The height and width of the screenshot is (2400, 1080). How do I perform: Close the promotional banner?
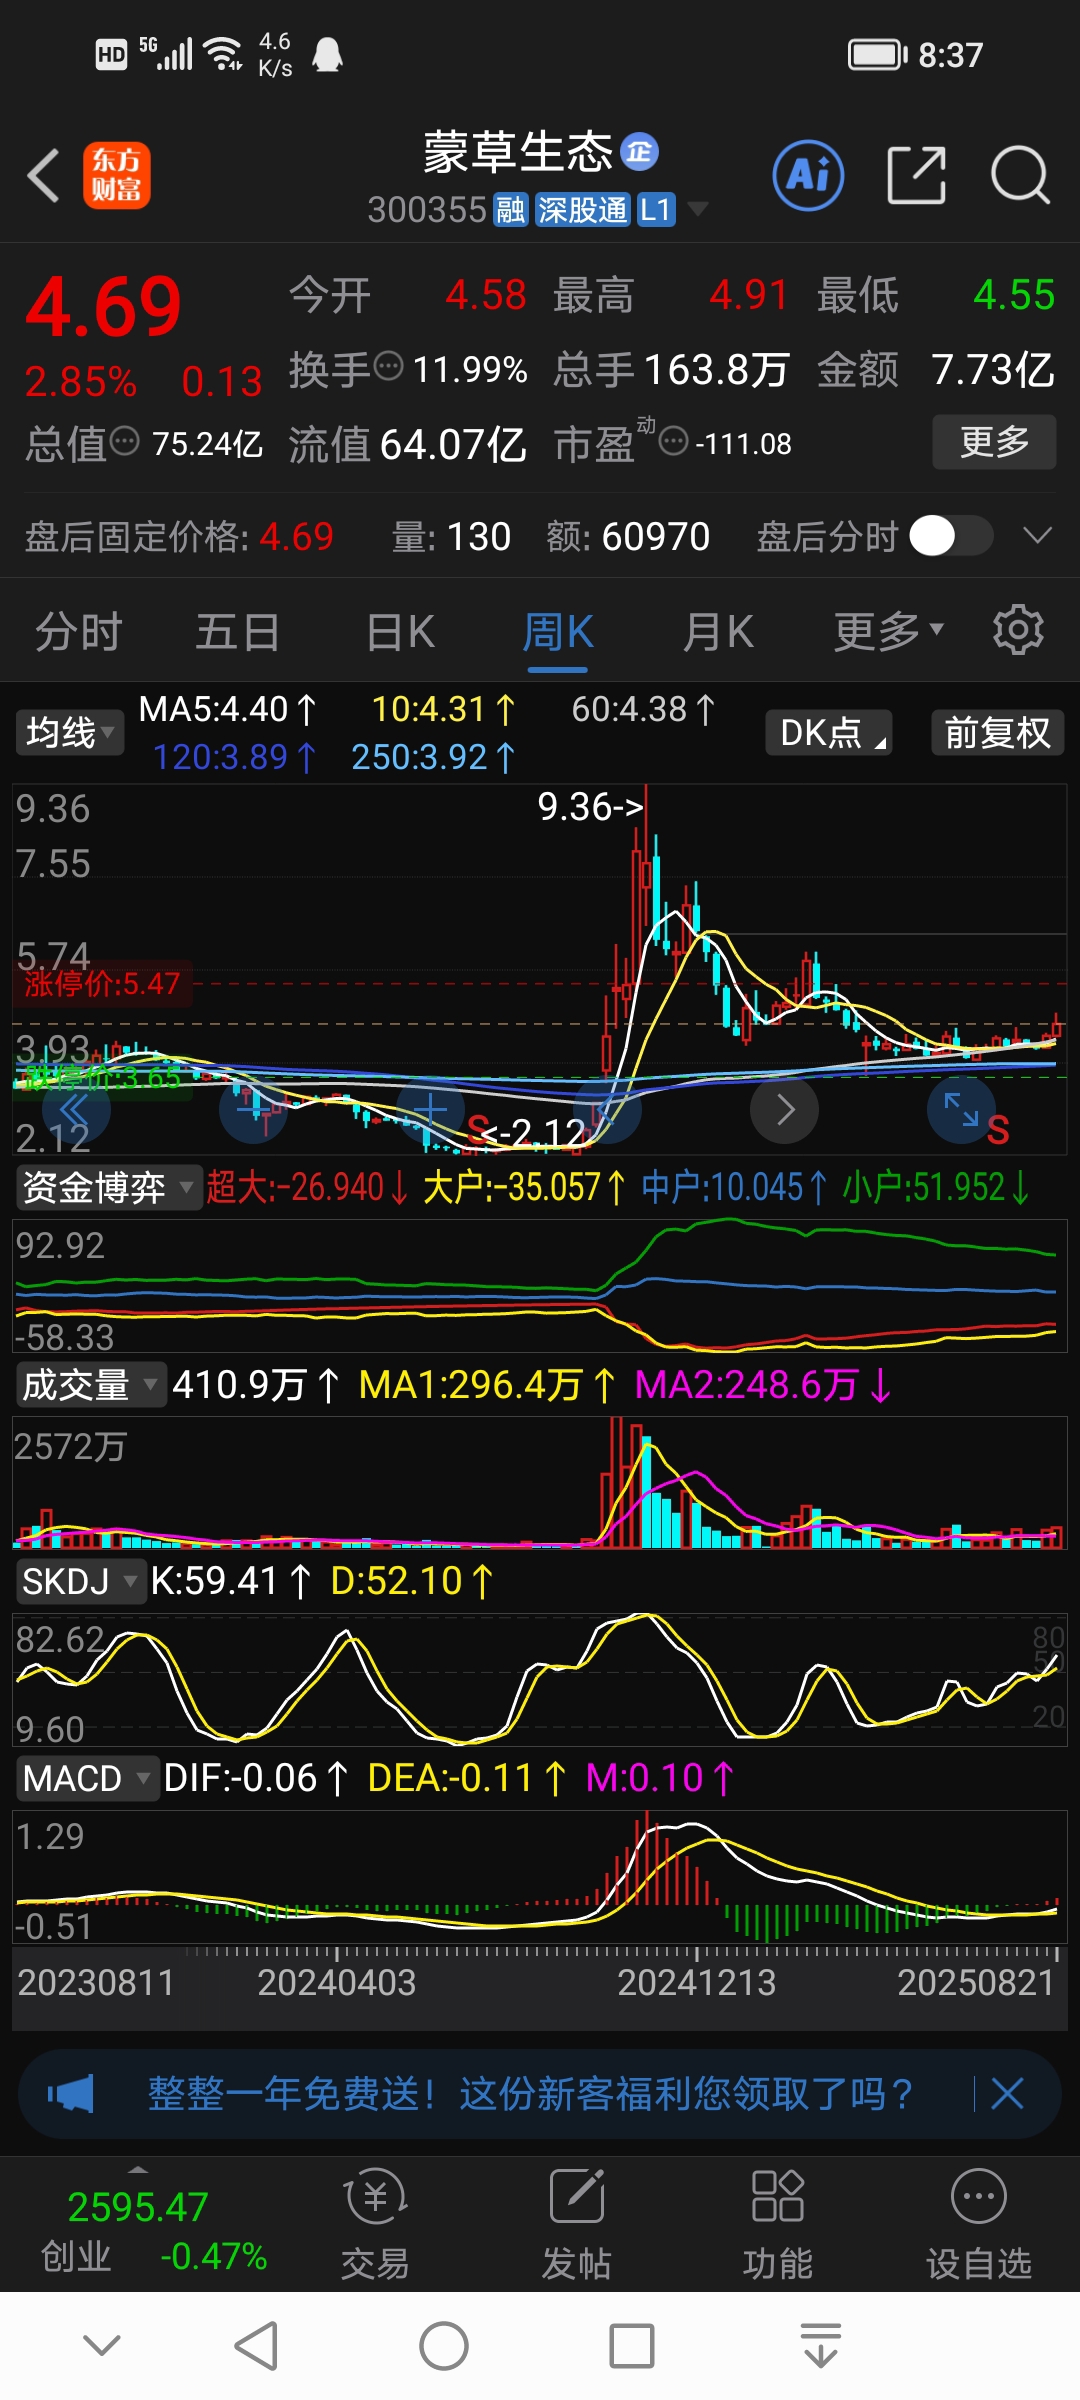click(x=1007, y=2093)
